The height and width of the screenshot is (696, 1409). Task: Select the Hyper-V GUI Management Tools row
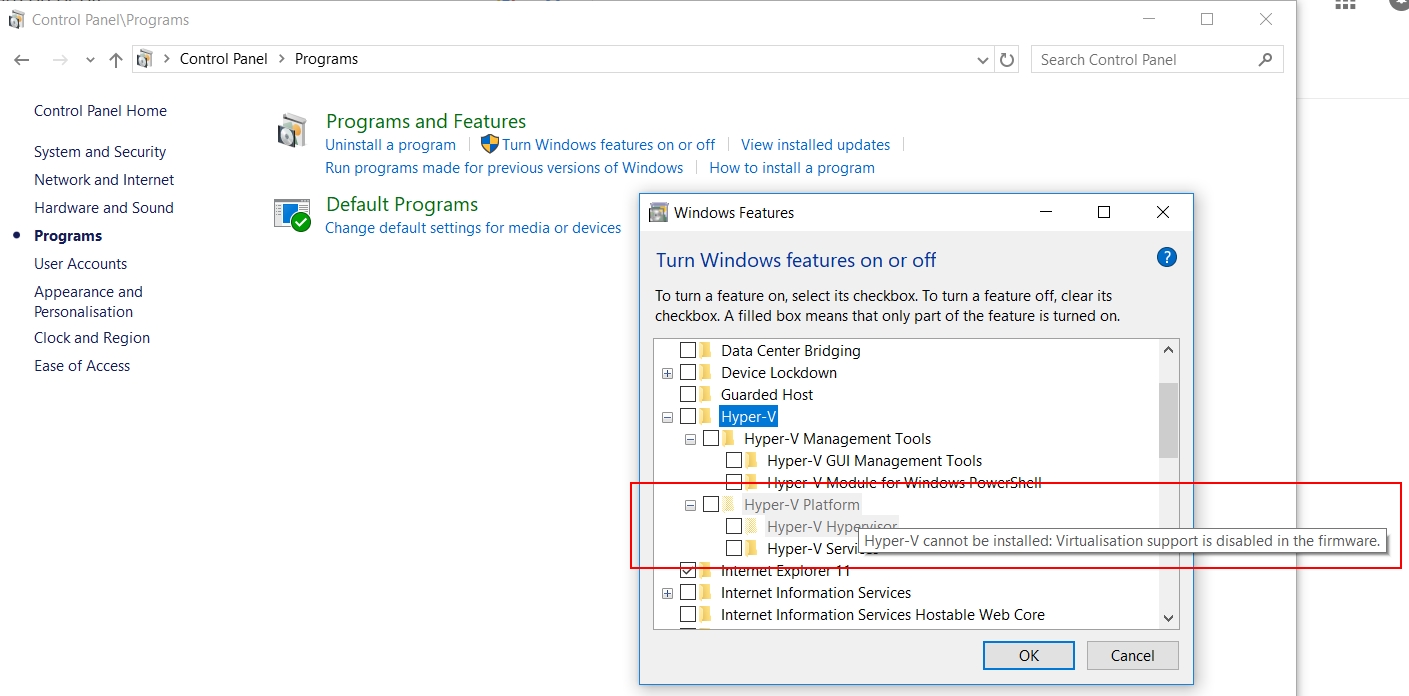(875, 460)
